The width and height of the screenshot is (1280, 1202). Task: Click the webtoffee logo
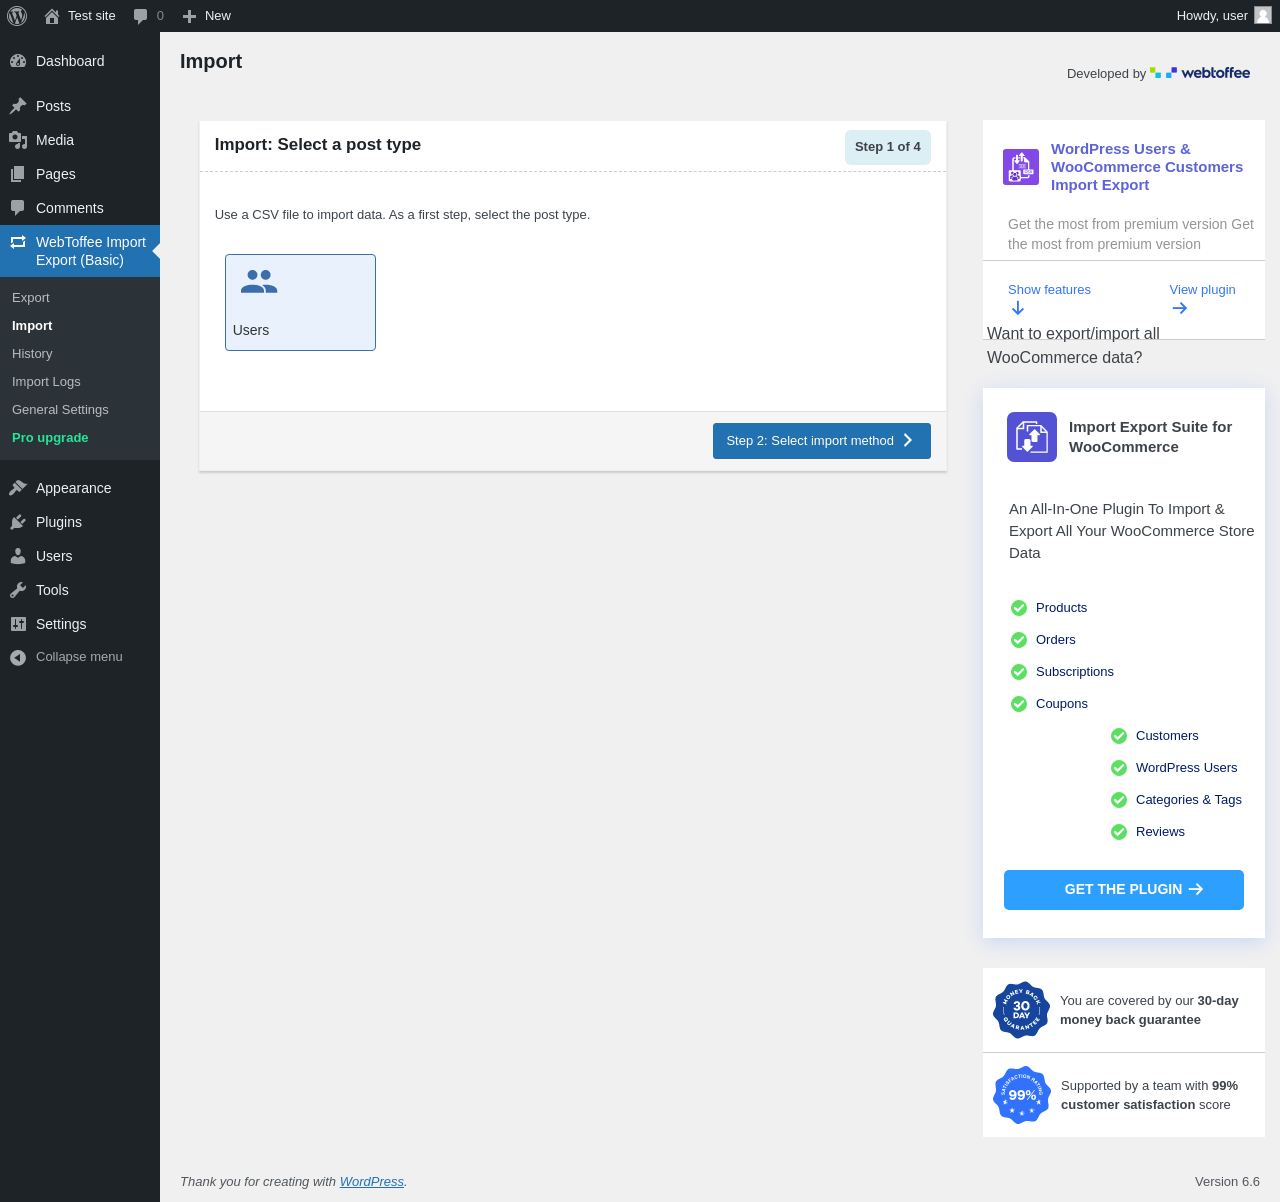tap(1200, 73)
